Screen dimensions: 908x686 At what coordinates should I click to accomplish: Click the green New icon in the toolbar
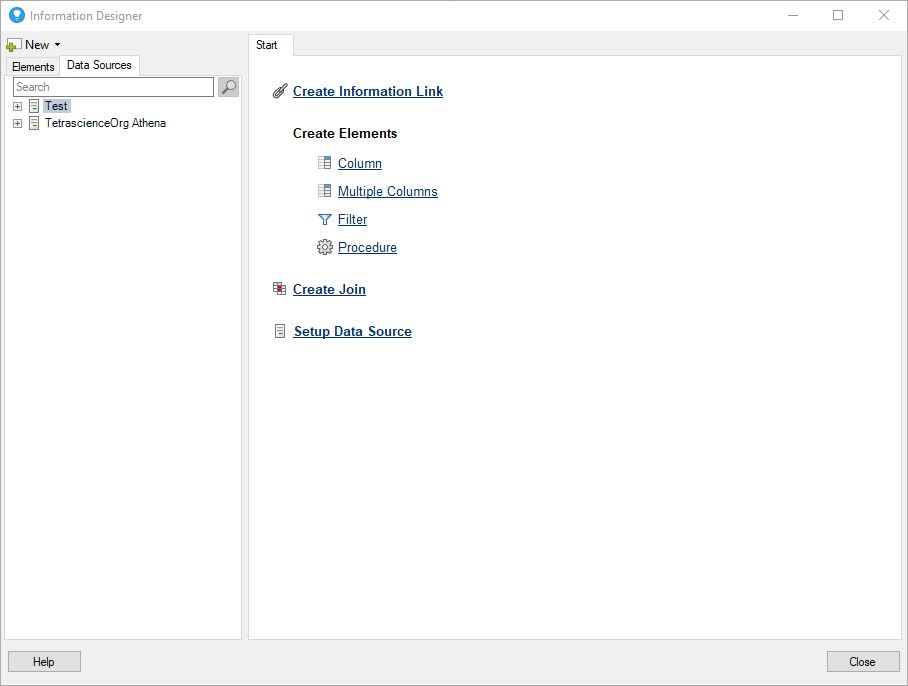[13, 44]
